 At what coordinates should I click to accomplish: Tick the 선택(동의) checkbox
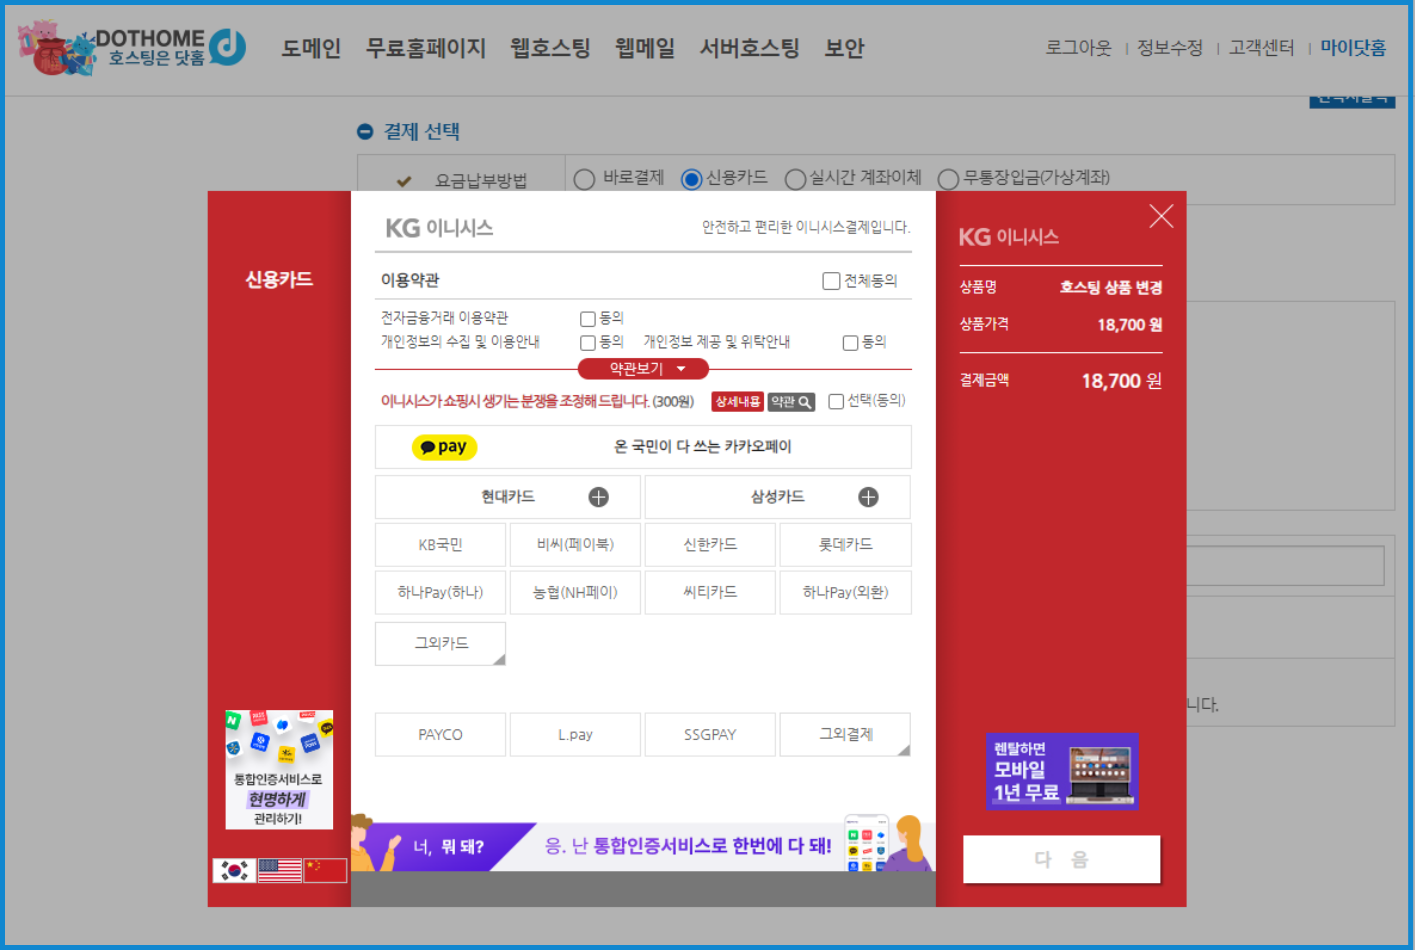coord(836,402)
